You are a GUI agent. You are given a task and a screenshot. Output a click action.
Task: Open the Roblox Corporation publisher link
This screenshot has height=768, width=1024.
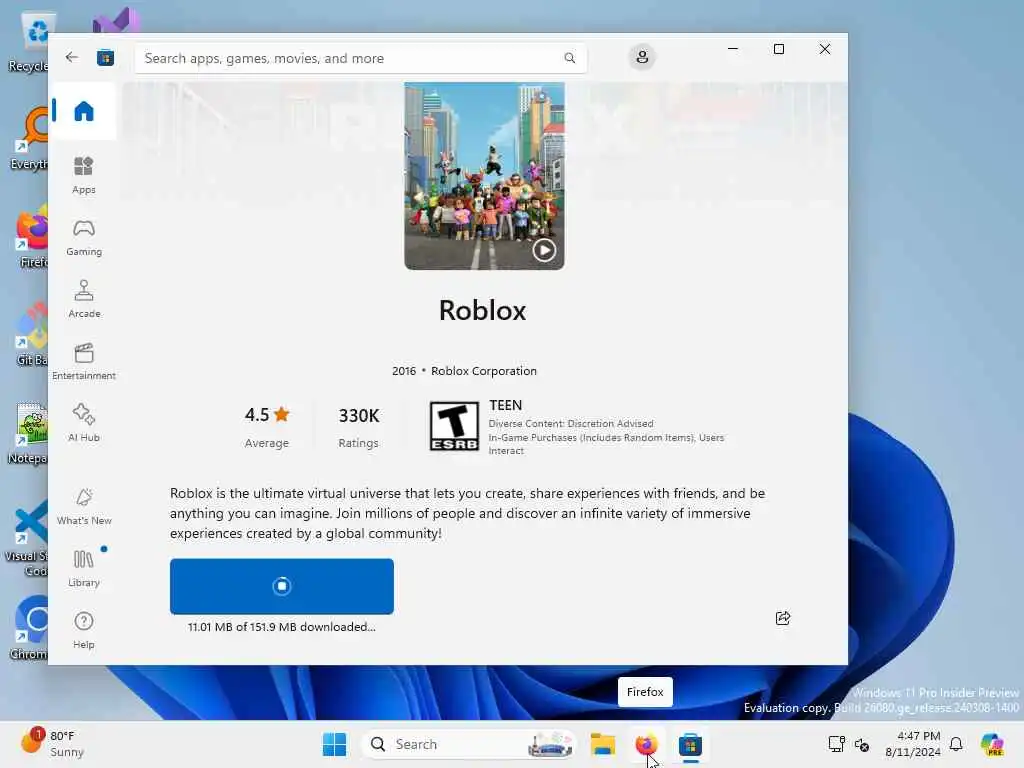[483, 371]
